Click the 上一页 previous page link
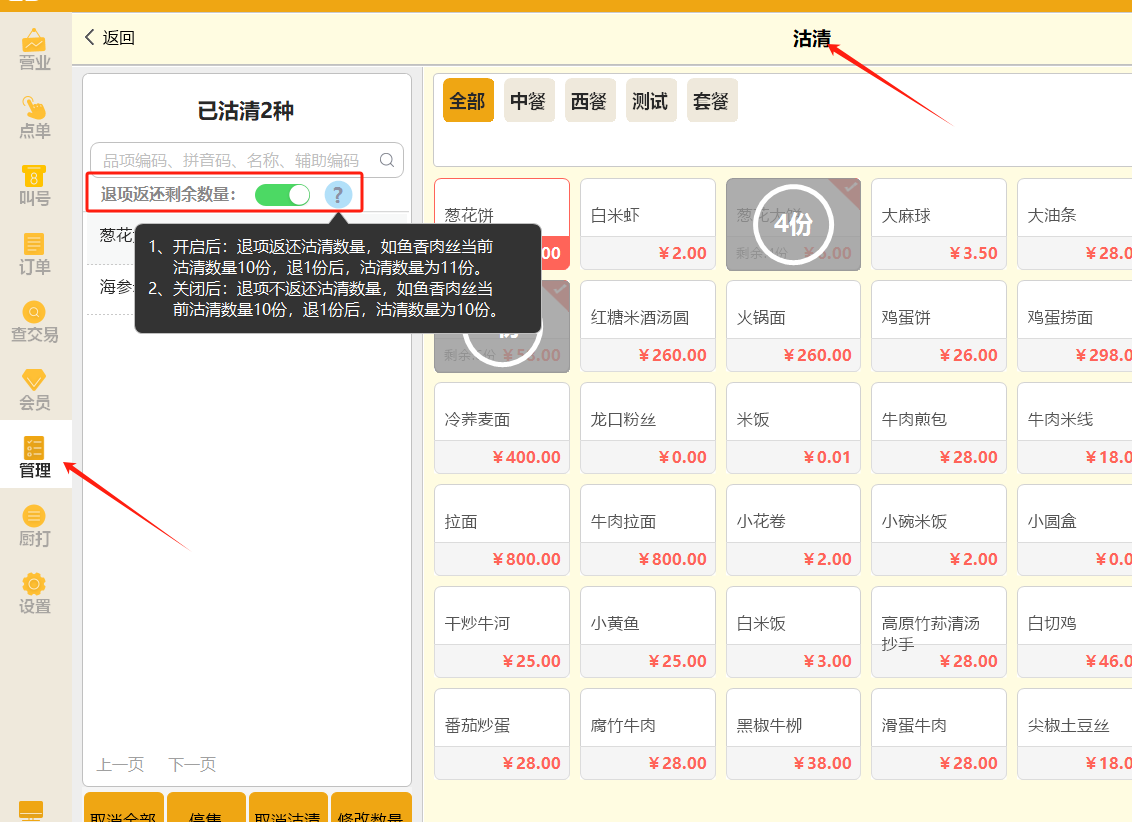 point(121,764)
